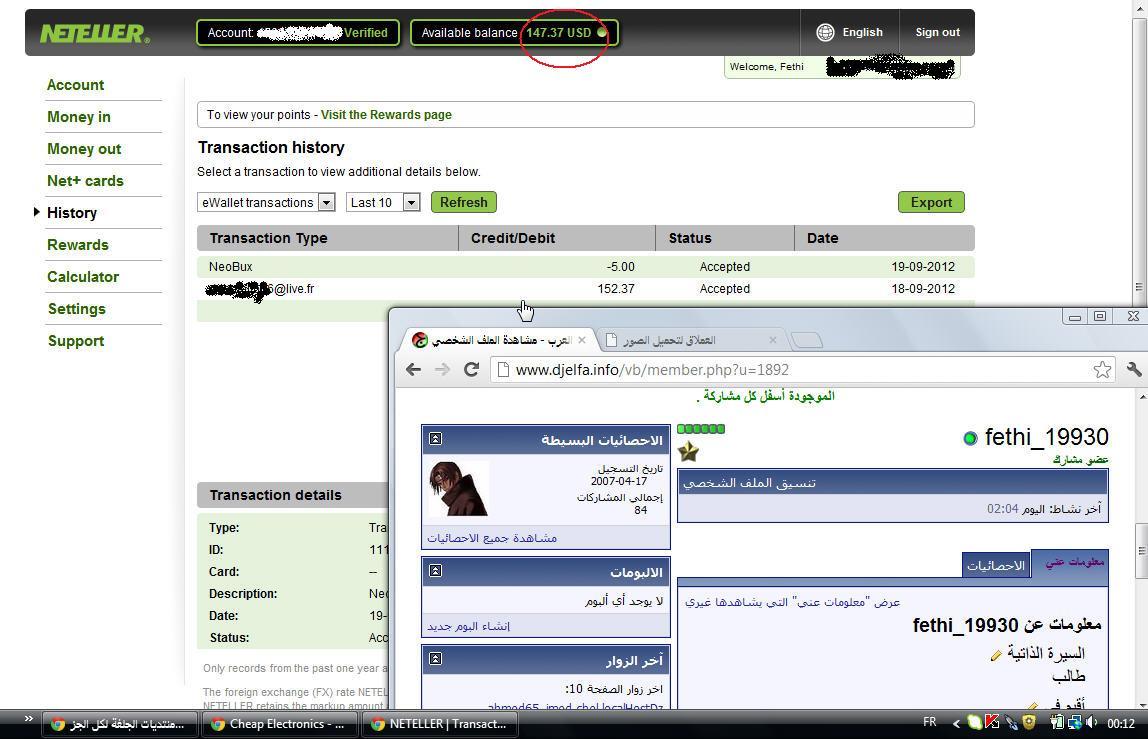Show hidden tray icons arrow
Image resolution: width=1148 pixels, height=739 pixels.
click(955, 724)
